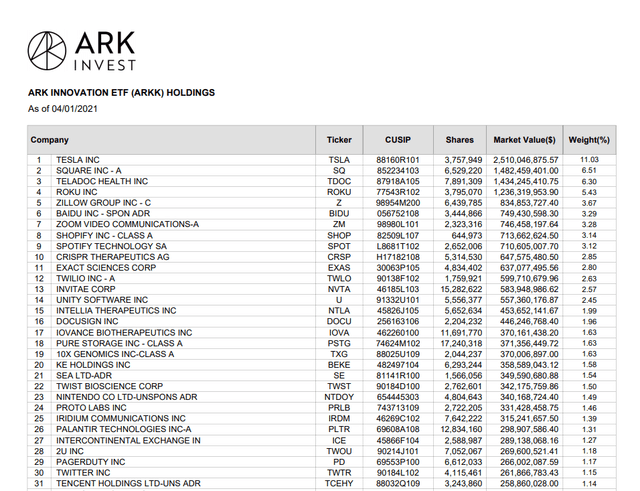The height and width of the screenshot is (491, 640).
Task: Click the BEKE ticker cell
Action: [339, 364]
